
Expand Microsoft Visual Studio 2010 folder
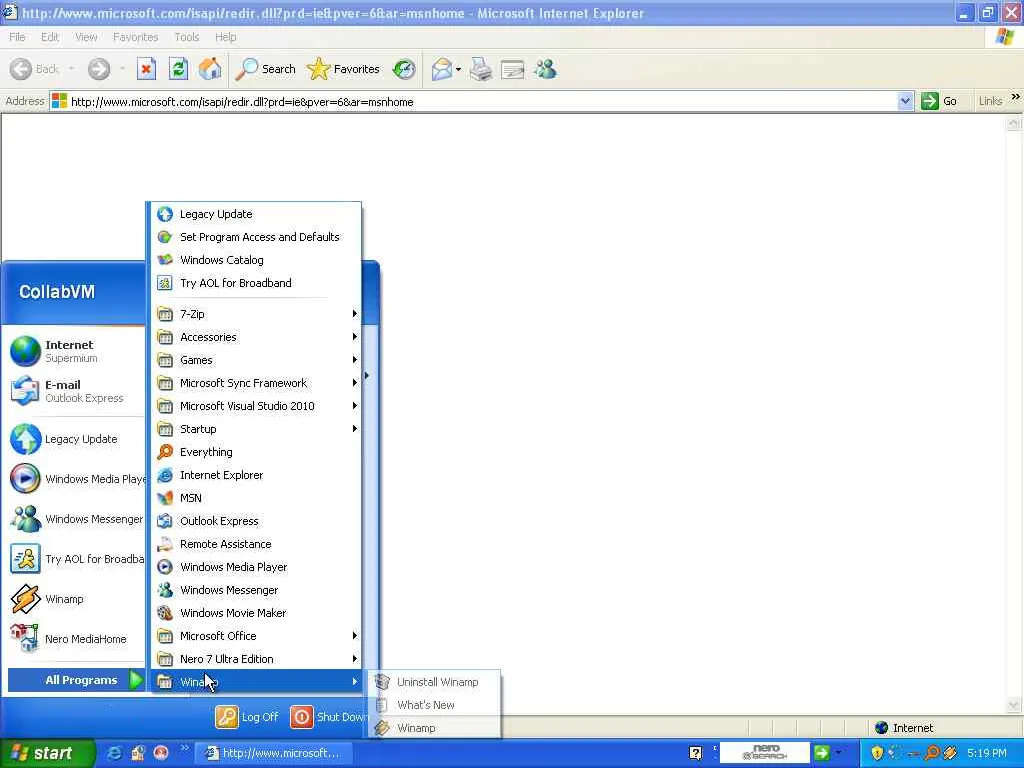tap(257, 406)
